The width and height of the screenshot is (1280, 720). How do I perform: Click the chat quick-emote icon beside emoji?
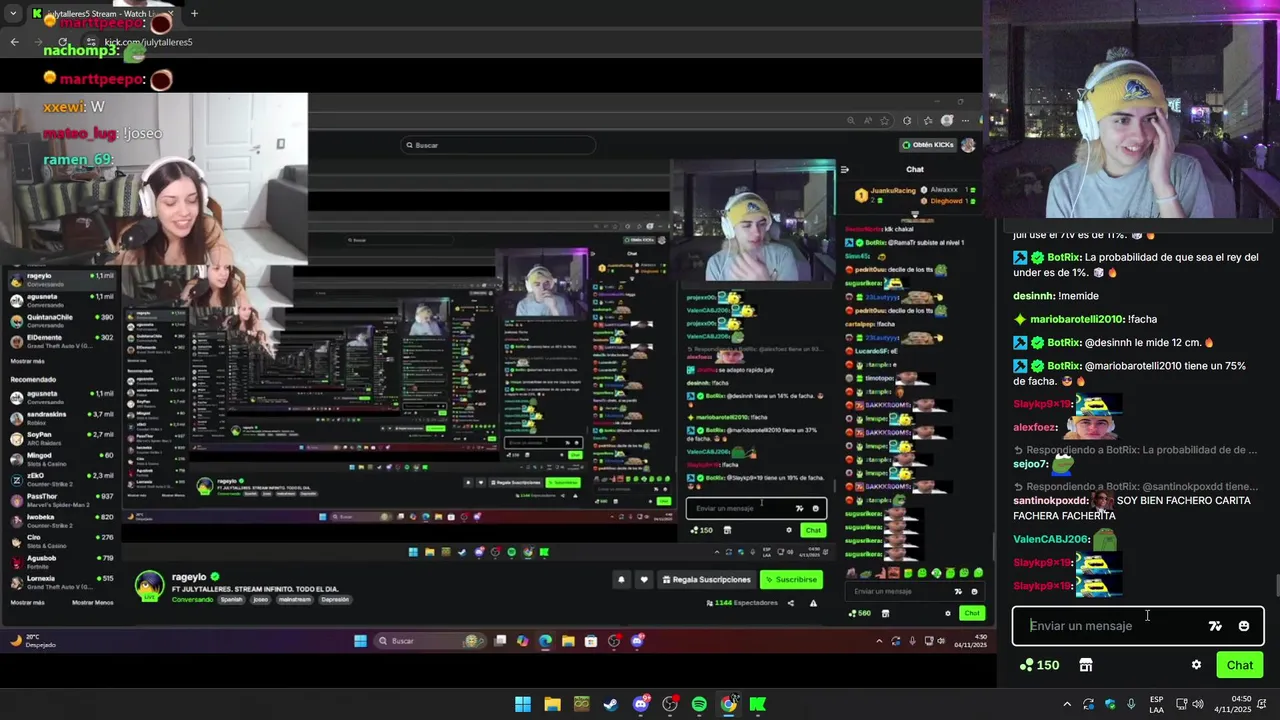tap(1215, 626)
